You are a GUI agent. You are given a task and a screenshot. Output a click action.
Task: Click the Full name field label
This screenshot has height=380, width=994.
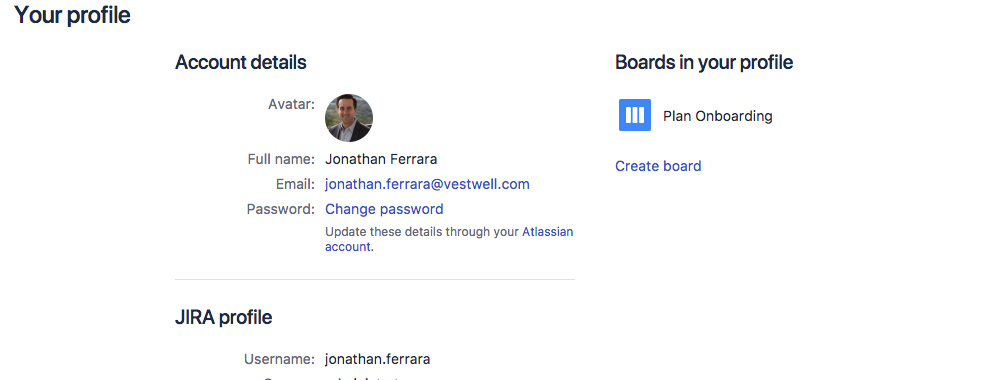click(x=281, y=159)
